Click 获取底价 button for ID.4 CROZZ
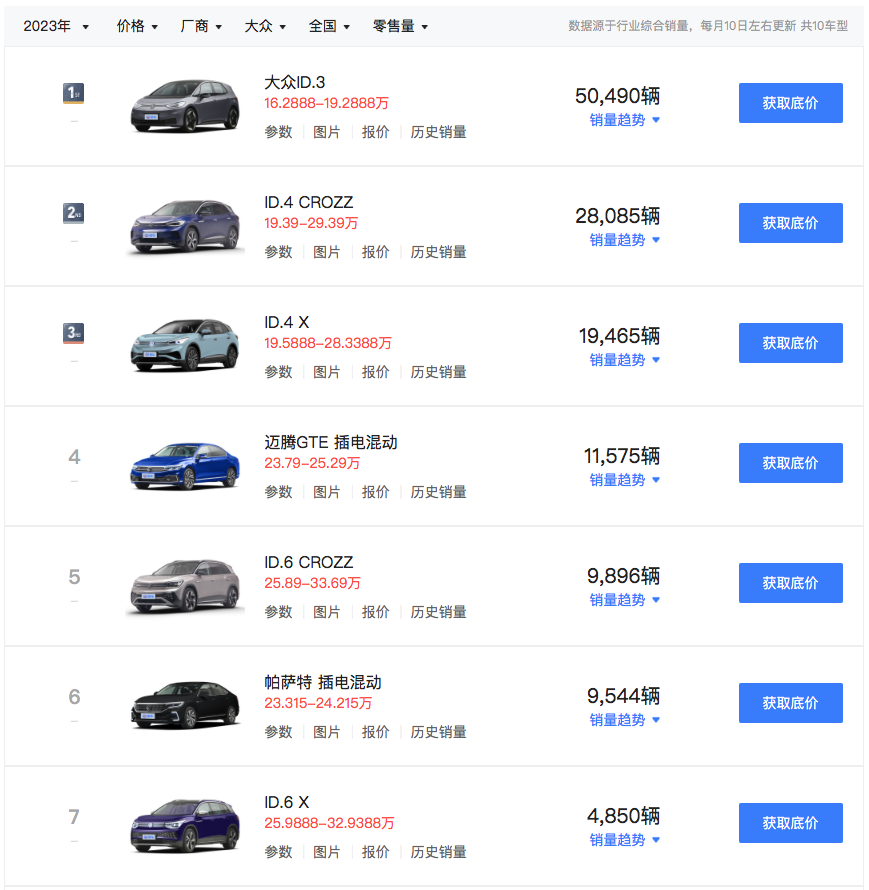Image resolution: width=869 pixels, height=890 pixels. [791, 223]
